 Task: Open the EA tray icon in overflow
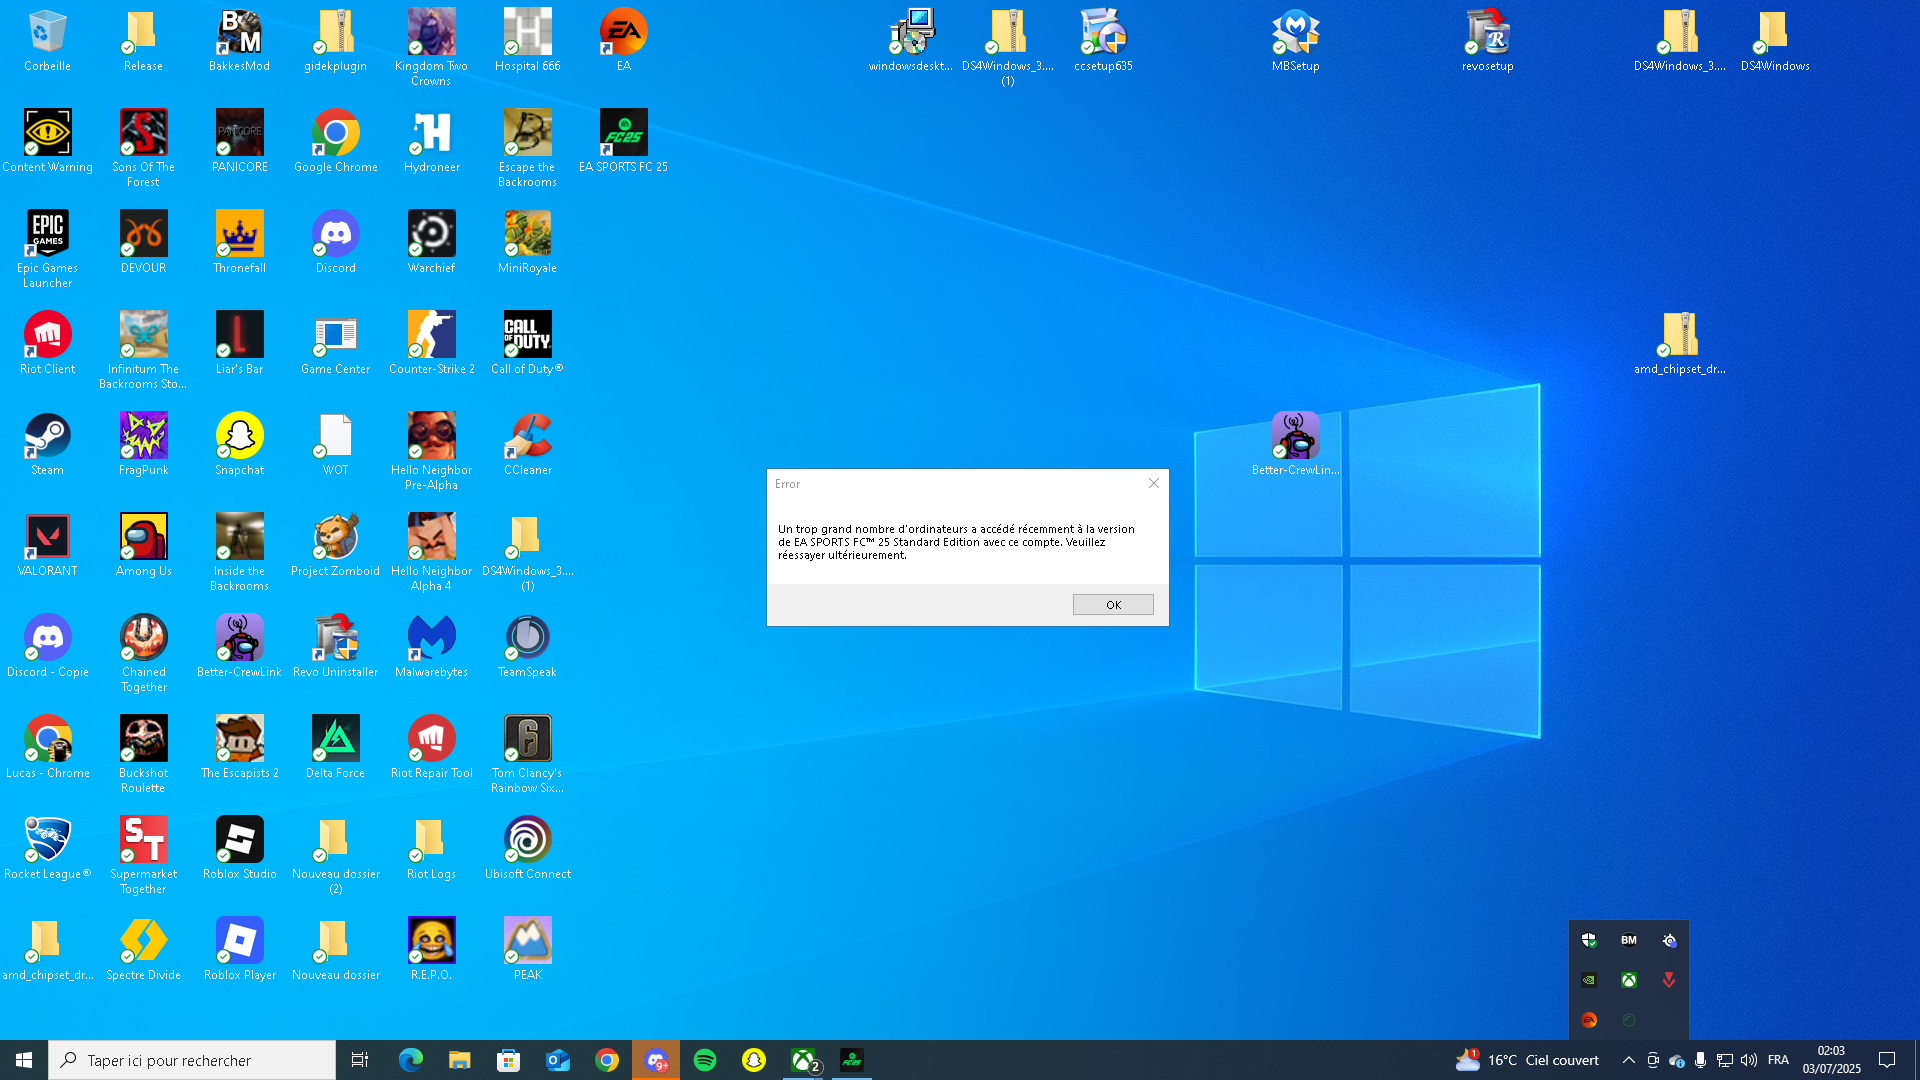coord(1589,1020)
